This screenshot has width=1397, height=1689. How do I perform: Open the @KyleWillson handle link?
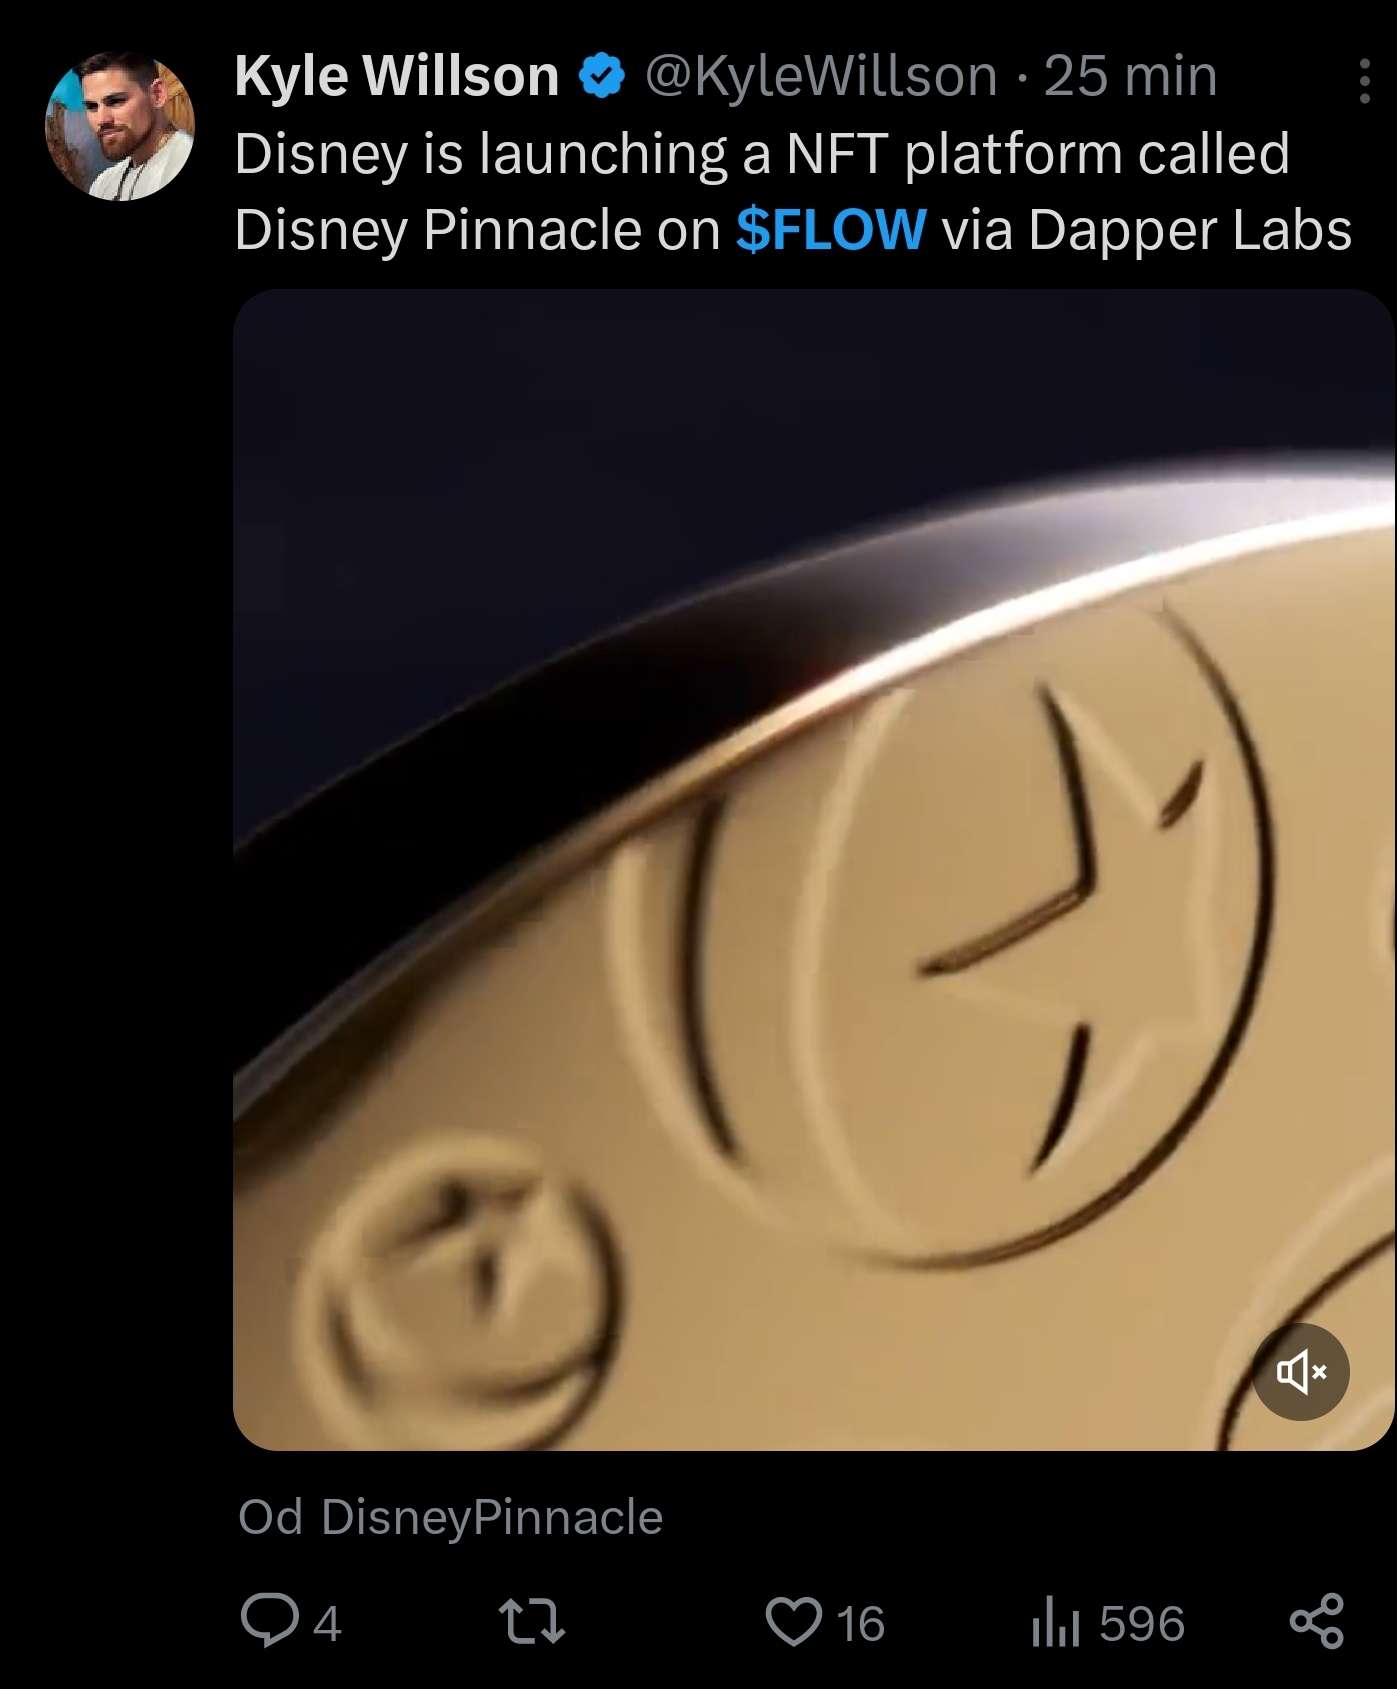pos(821,76)
